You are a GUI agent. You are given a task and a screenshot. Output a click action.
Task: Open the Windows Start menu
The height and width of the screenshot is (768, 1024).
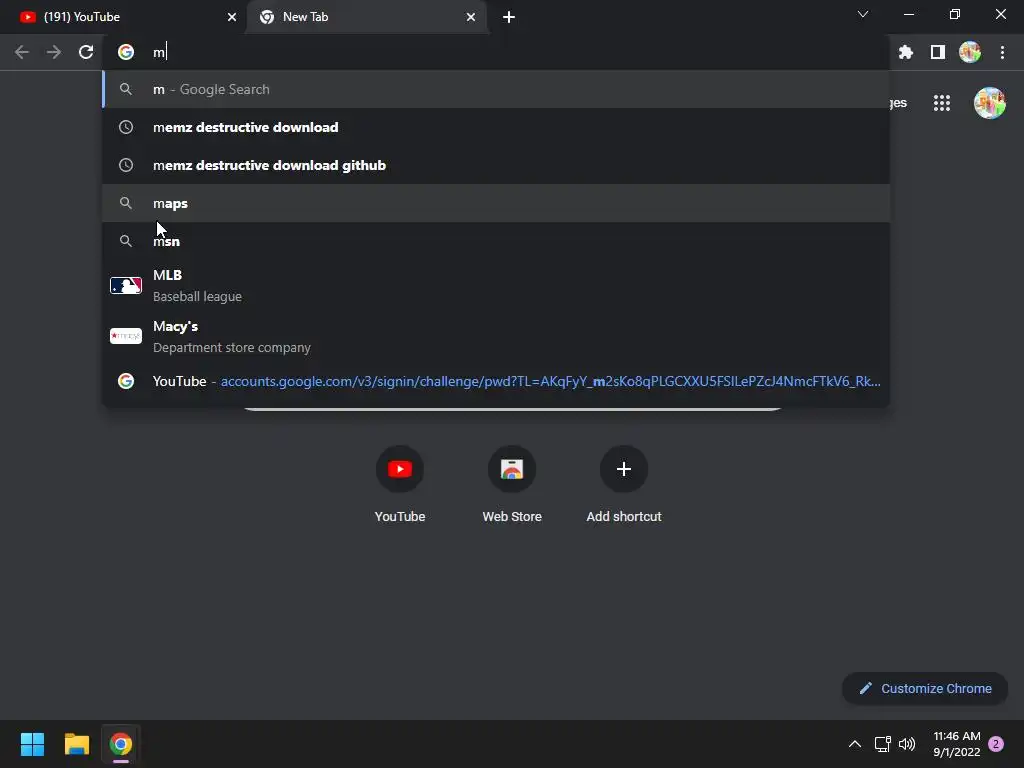[x=32, y=744]
